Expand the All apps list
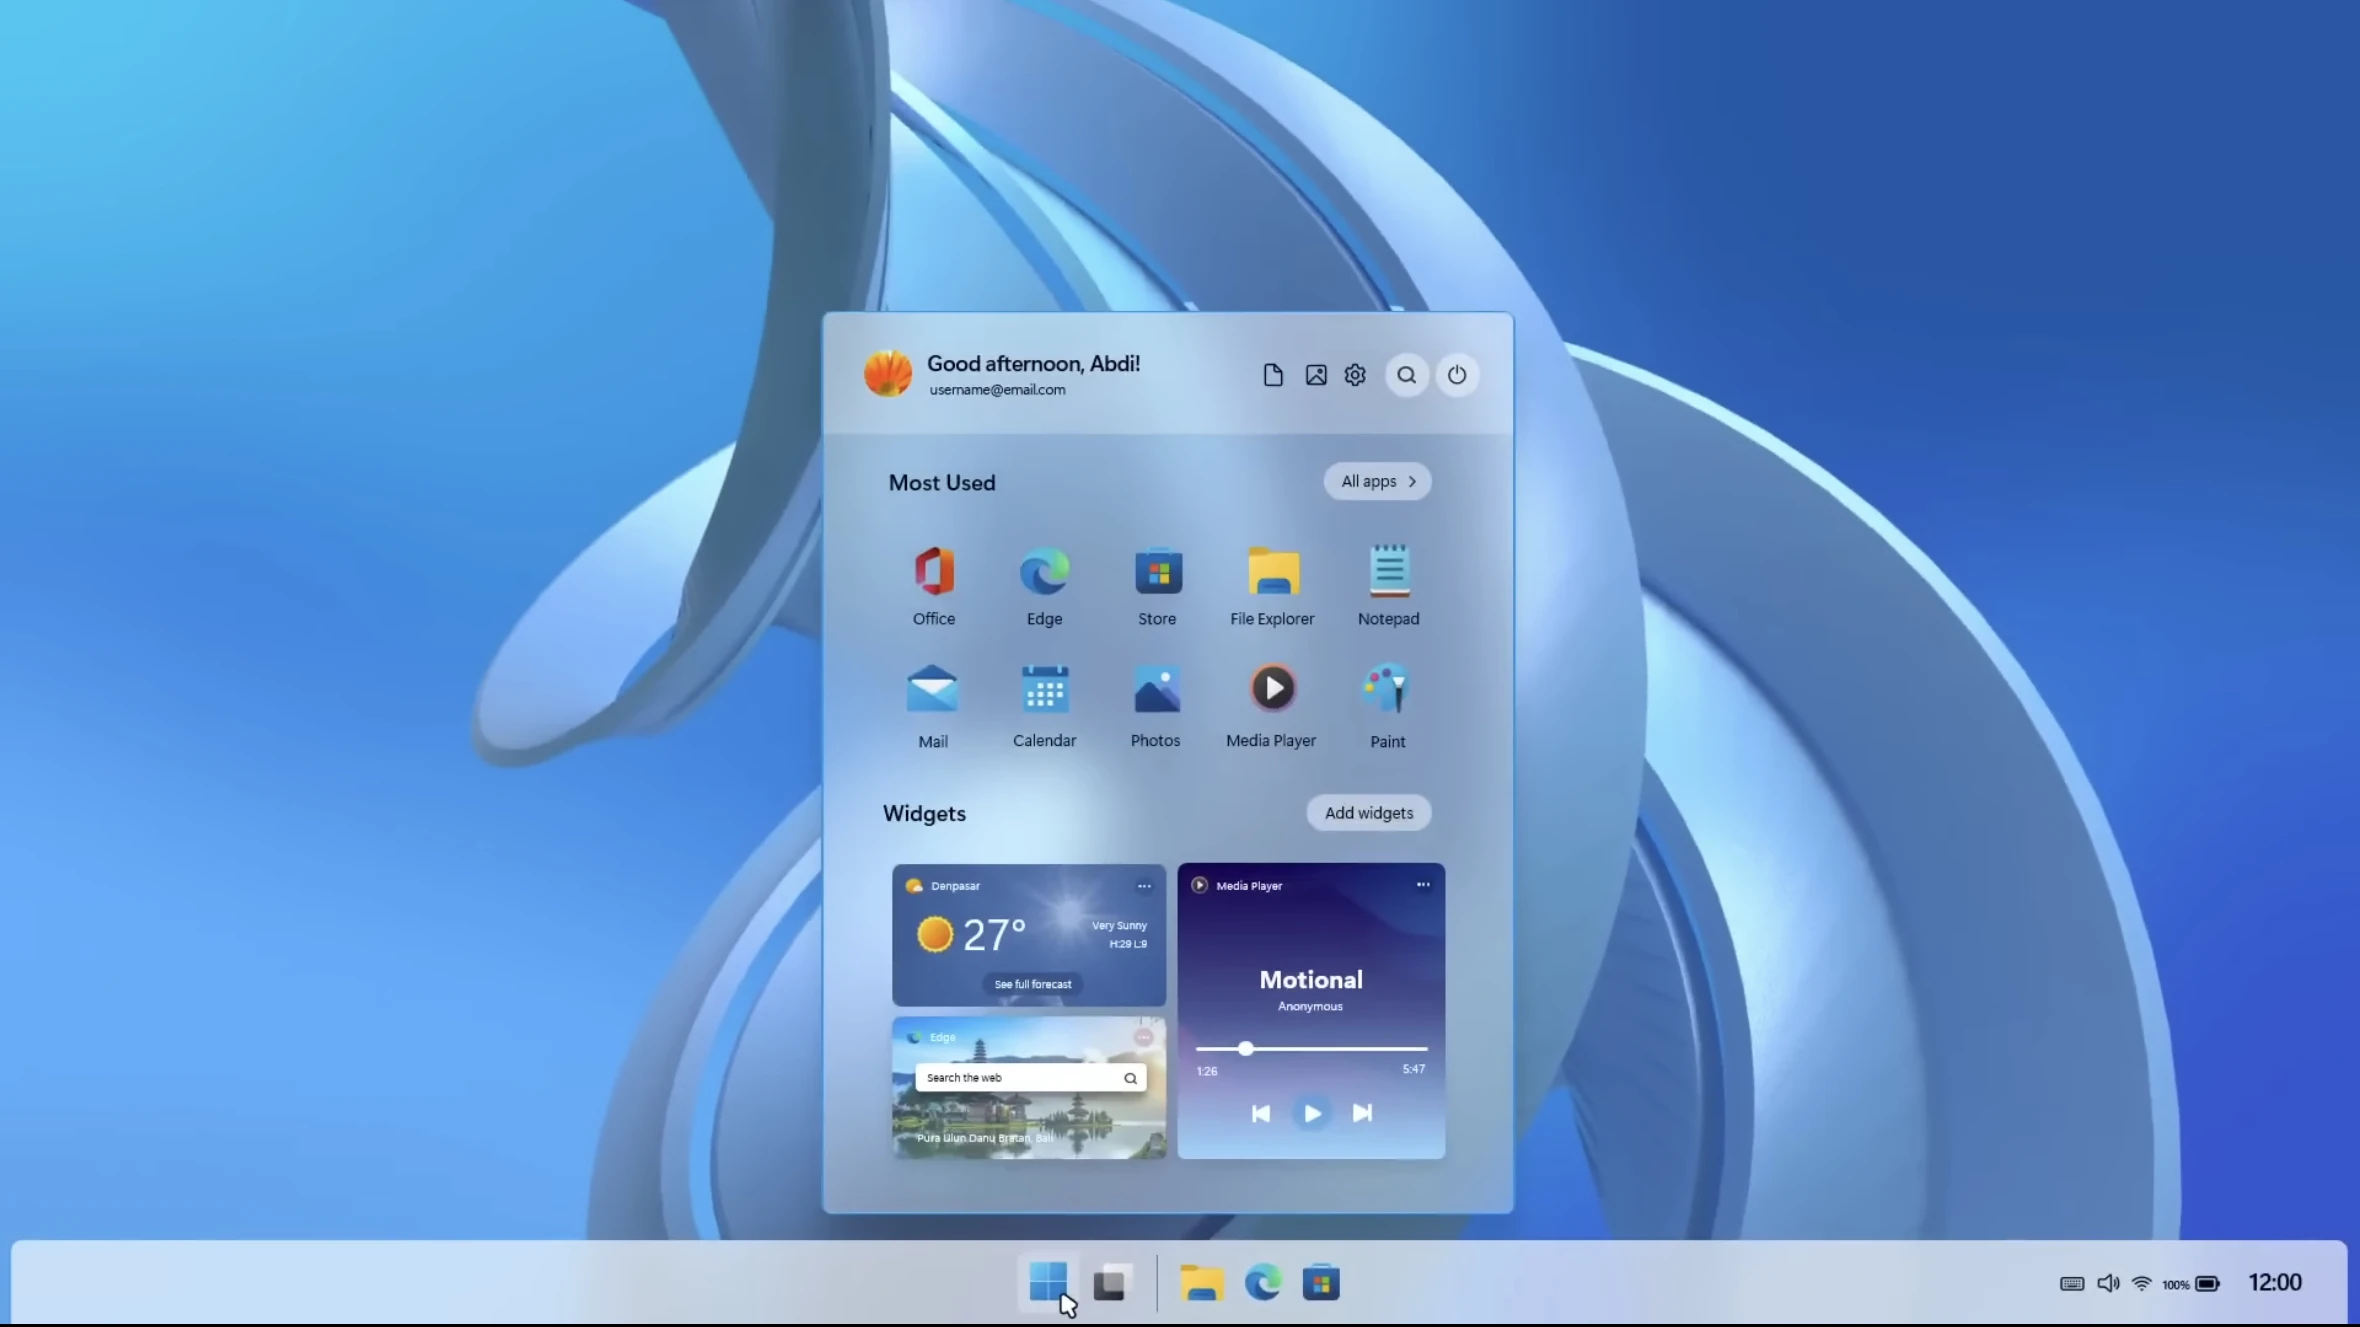The image size is (2360, 1327). 1377,481
